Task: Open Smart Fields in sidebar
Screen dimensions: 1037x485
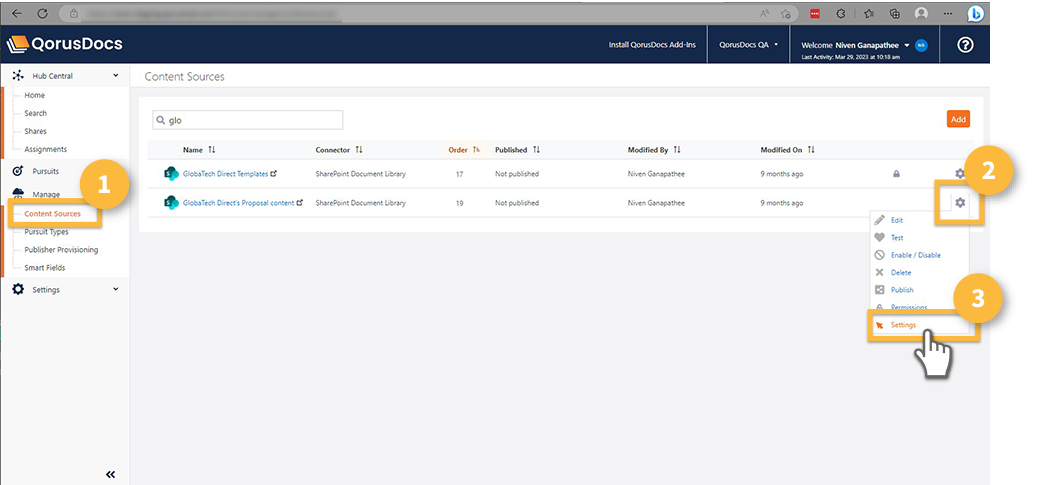Action: (45, 268)
